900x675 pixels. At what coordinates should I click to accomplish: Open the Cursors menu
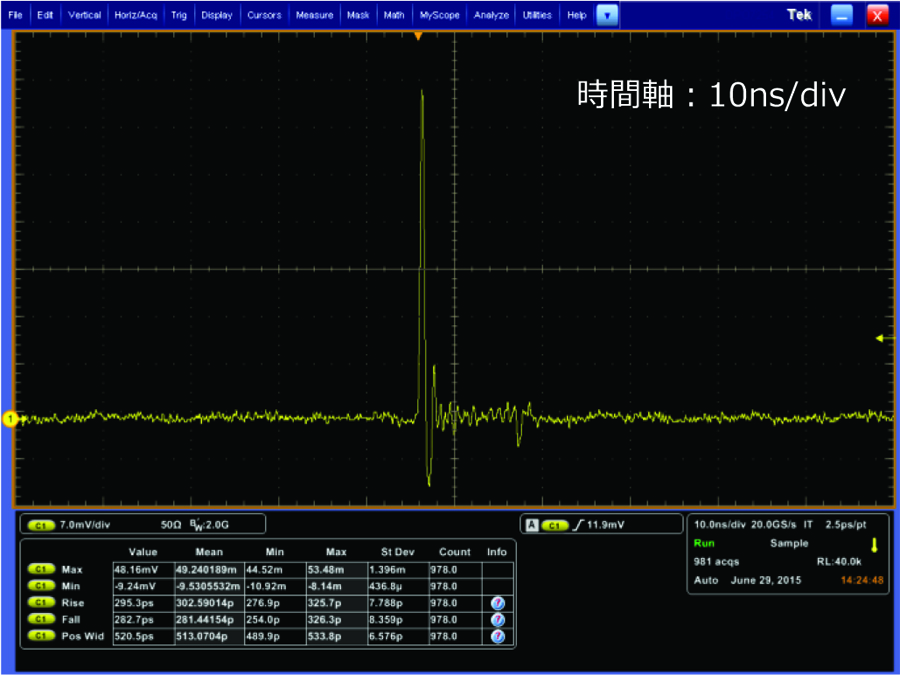(264, 15)
